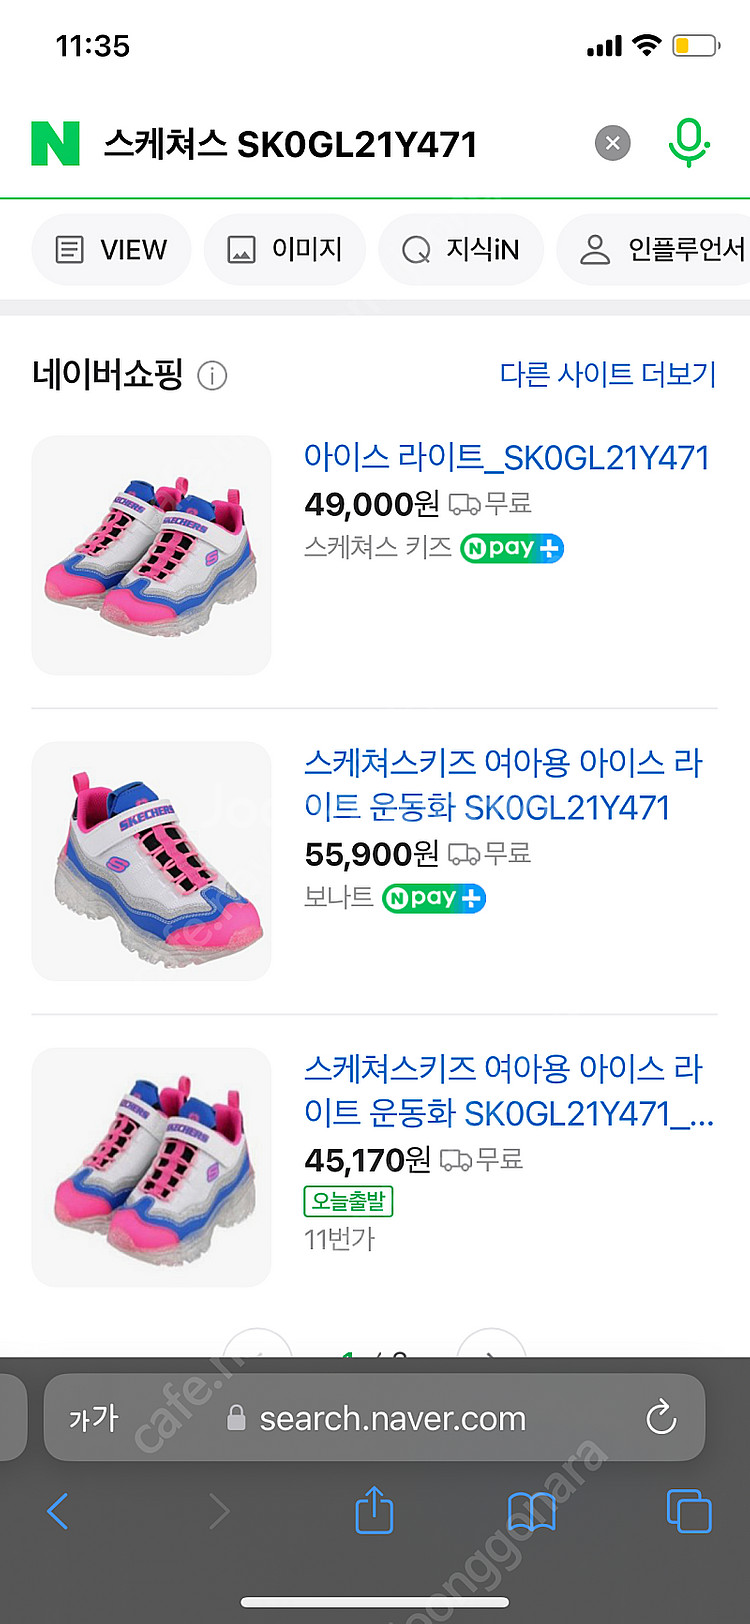
Task: Go back with Safari back arrow
Action: tap(58, 1511)
